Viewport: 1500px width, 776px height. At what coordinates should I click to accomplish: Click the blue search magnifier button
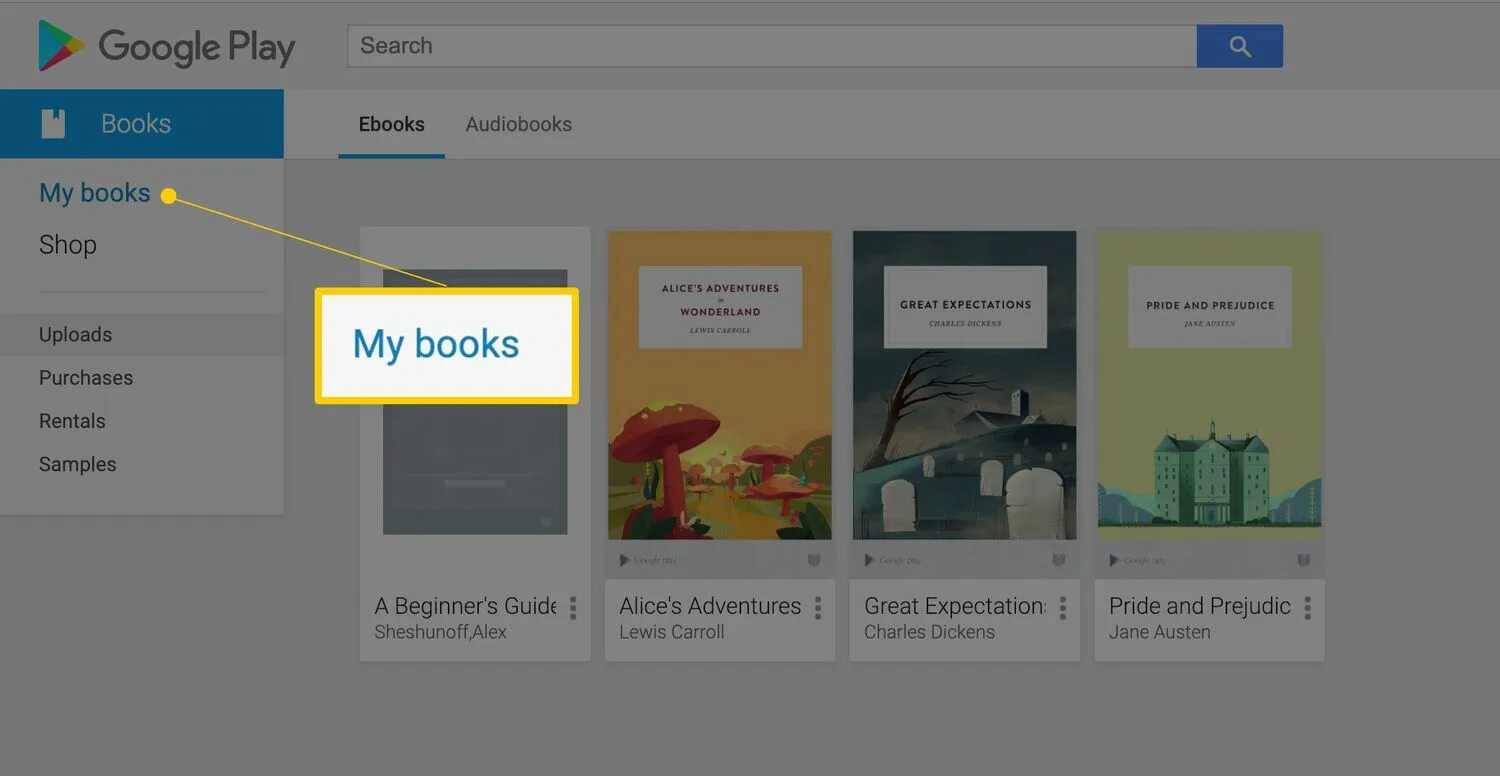(x=1239, y=46)
